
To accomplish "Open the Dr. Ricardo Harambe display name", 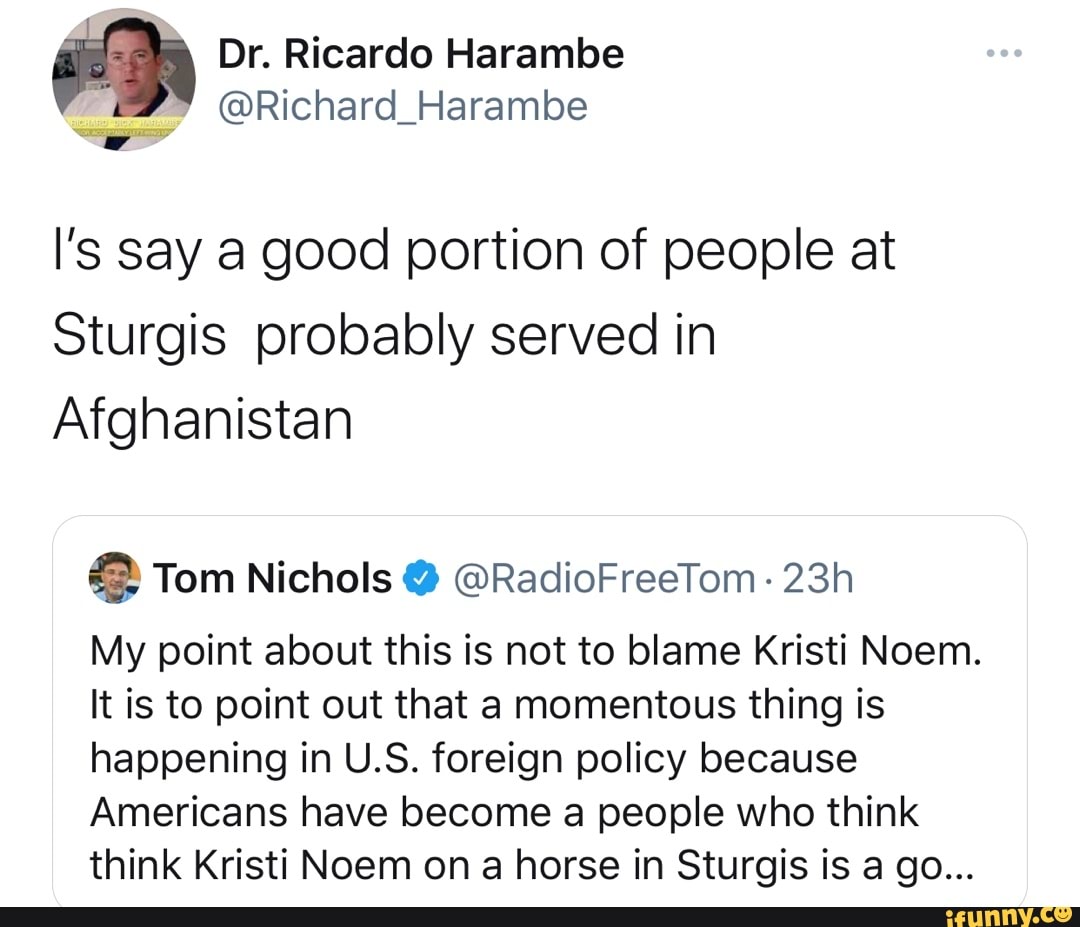I will (x=420, y=54).
